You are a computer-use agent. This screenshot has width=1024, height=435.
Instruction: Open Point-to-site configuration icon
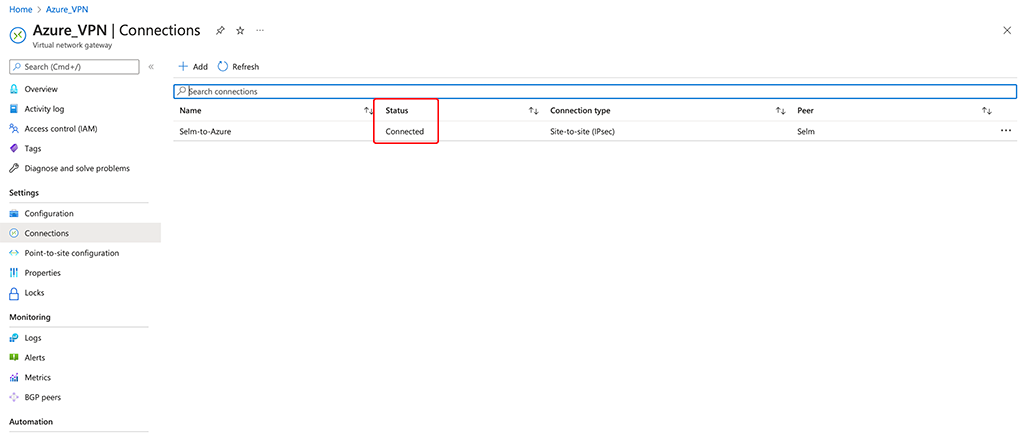pyautogui.click(x=14, y=253)
